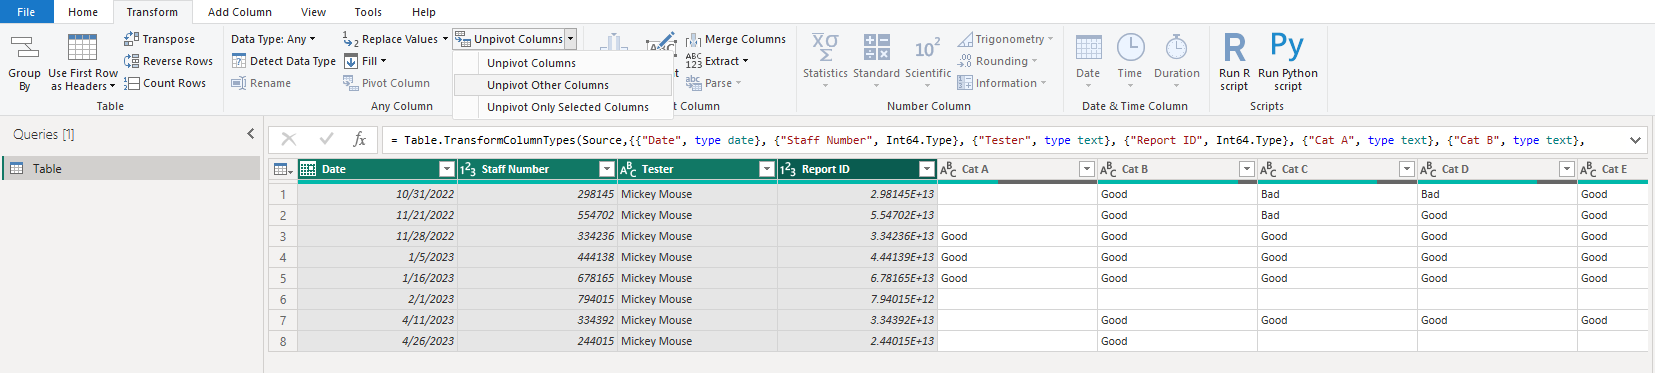Select the Cat D column header
Viewport: 1655px width, 373px height.
1497,169
